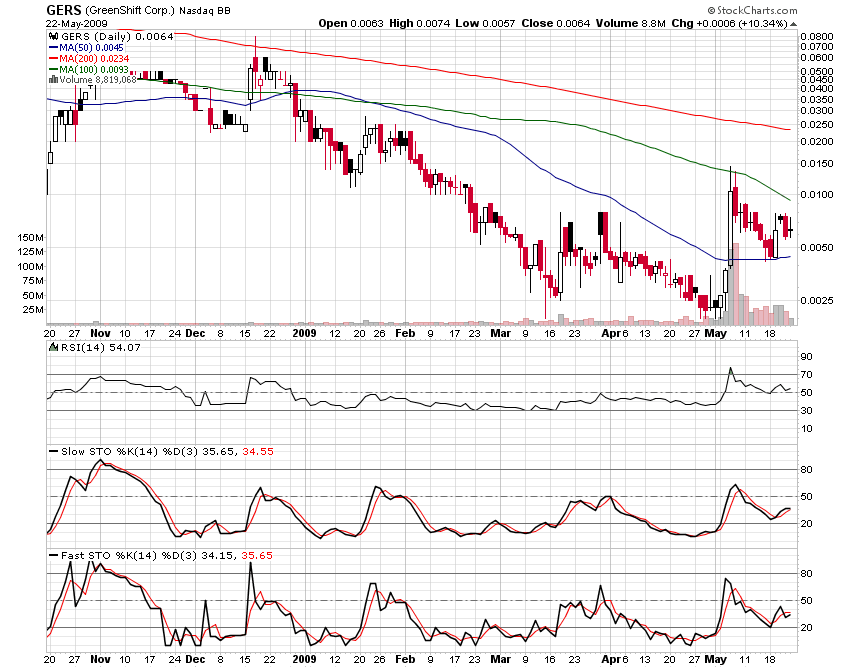The image size is (850, 668).
Task: Click the 0.0150 price axis label
Action: pos(816,164)
